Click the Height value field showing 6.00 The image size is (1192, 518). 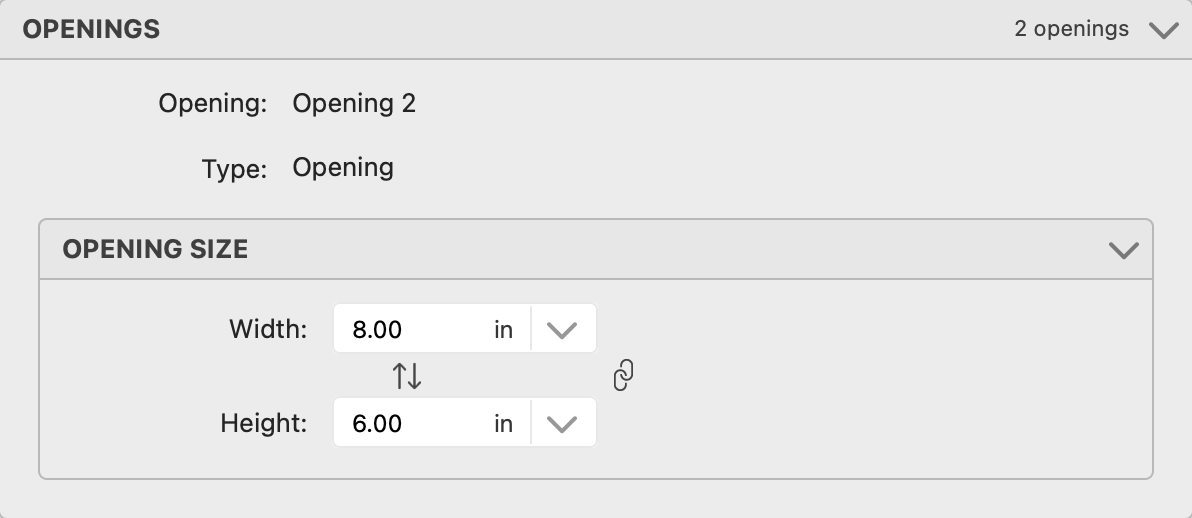(410, 424)
